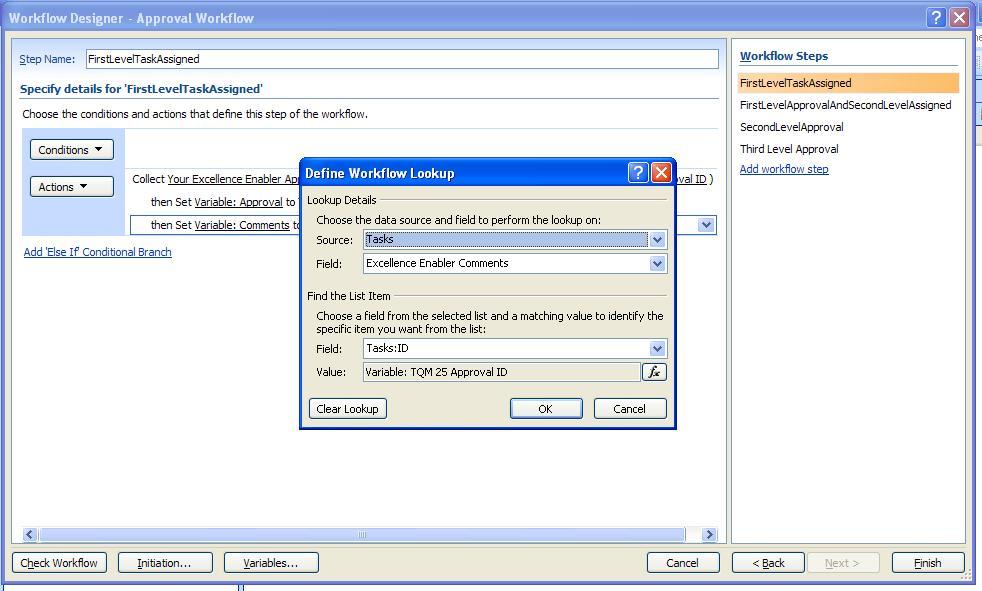Click the Finish button
The height and width of the screenshot is (591, 982).
pyautogui.click(x=928, y=563)
